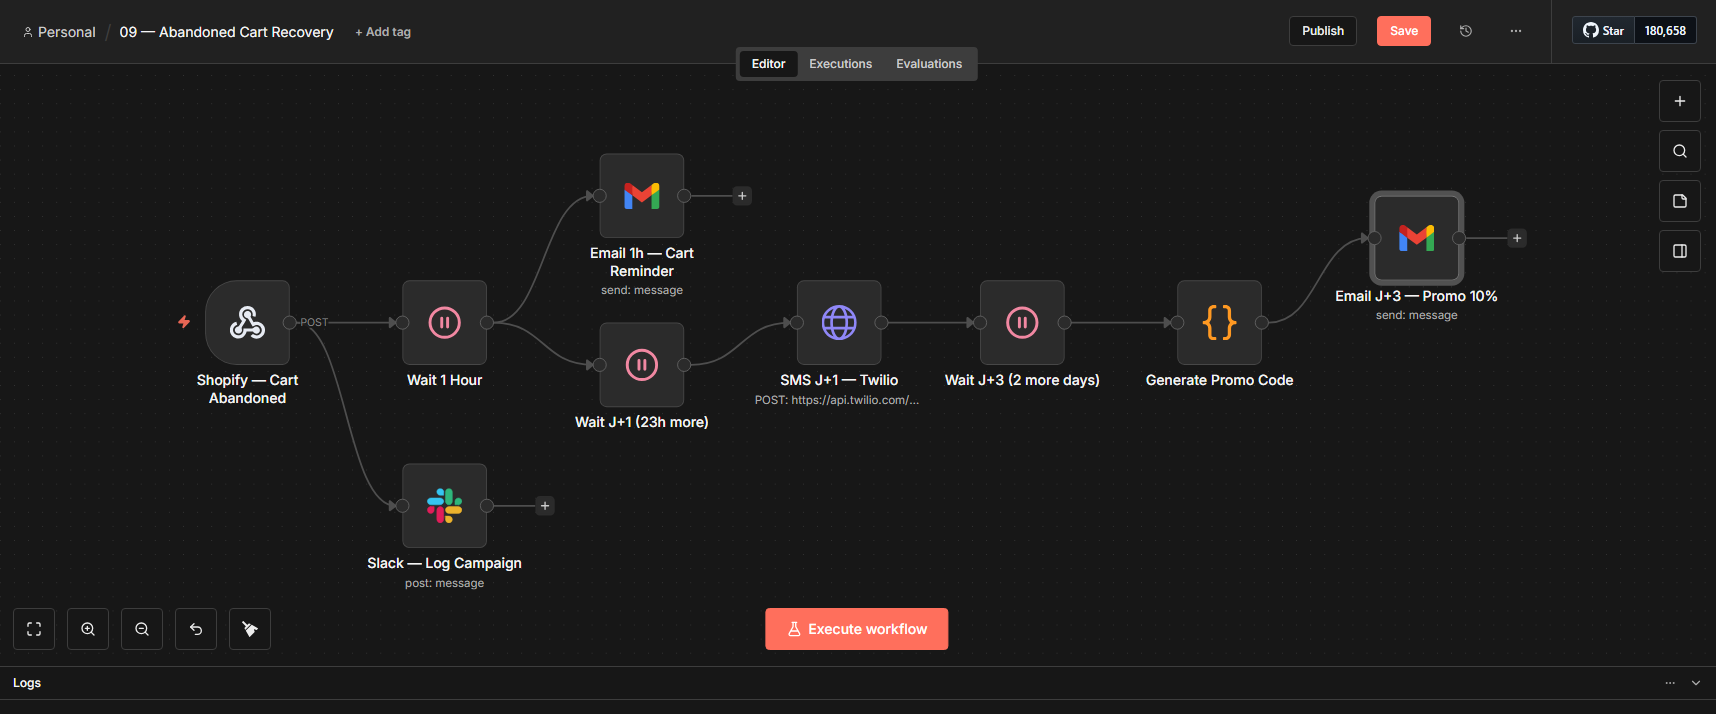
Task: Open the Slack Log Campaign node
Action: pos(444,505)
